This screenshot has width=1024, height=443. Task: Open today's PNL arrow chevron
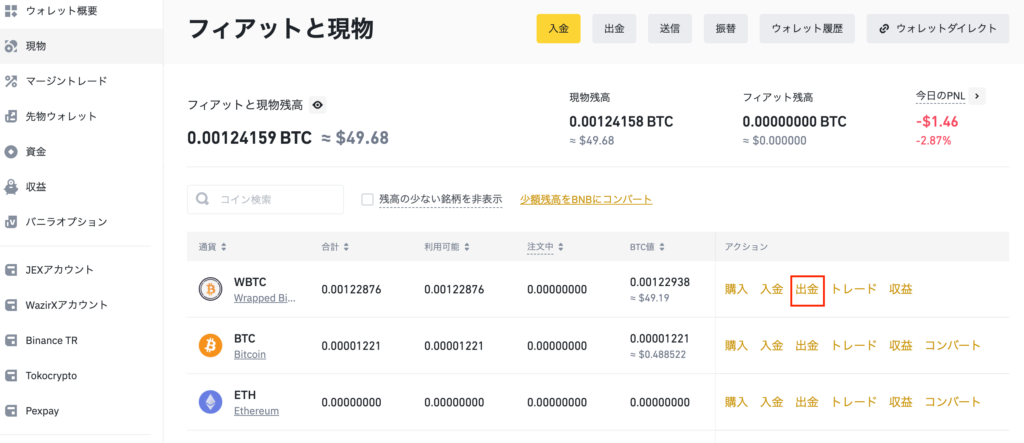pos(976,96)
